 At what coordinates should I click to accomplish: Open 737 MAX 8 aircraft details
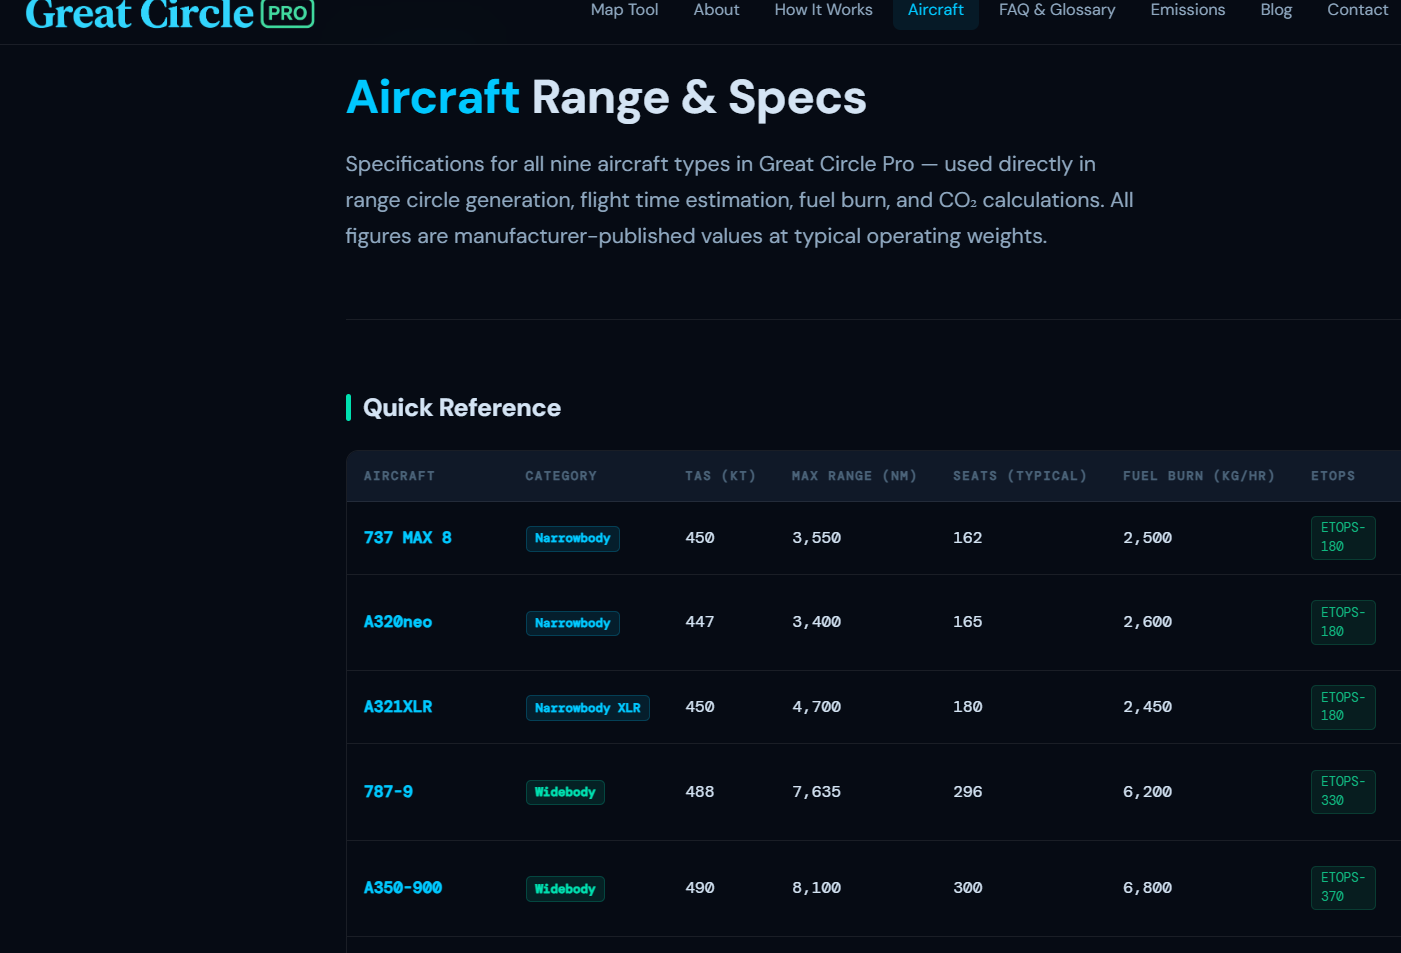click(x=407, y=537)
